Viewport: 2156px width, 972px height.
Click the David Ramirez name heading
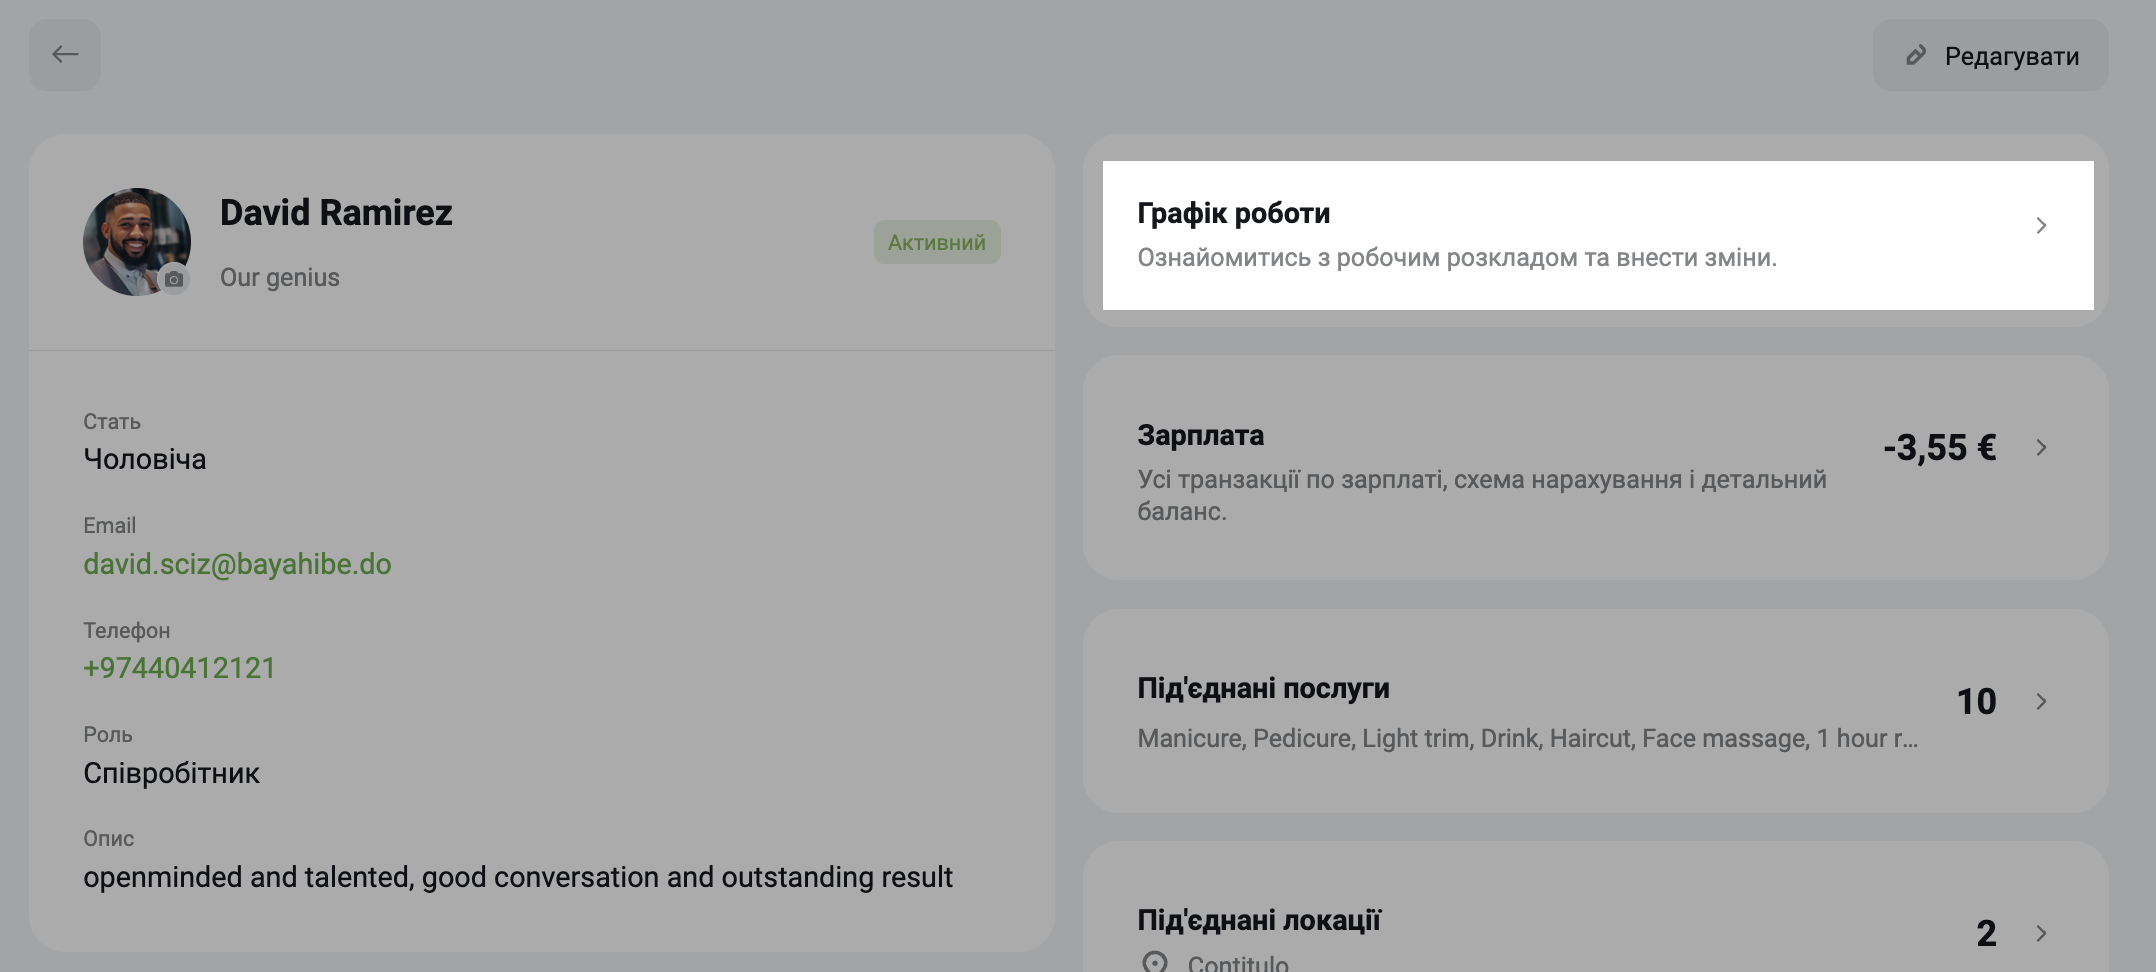[x=336, y=213]
